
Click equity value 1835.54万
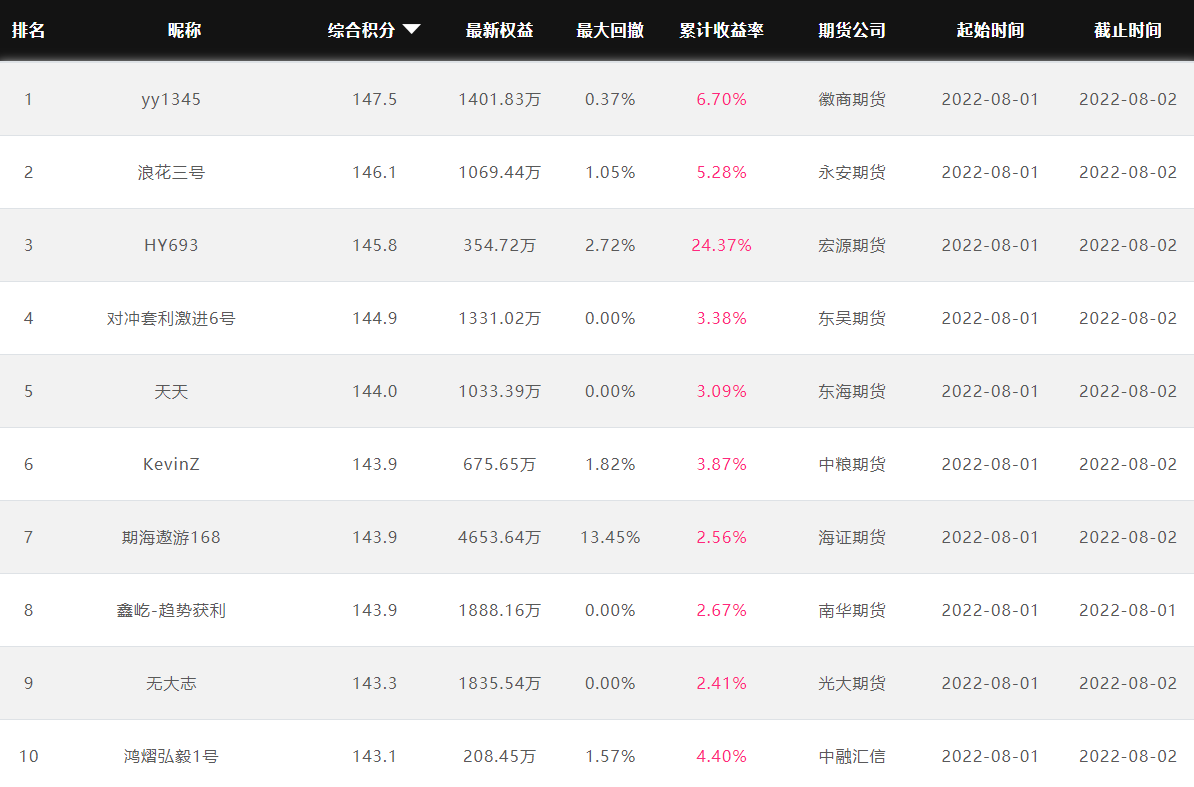click(500, 683)
